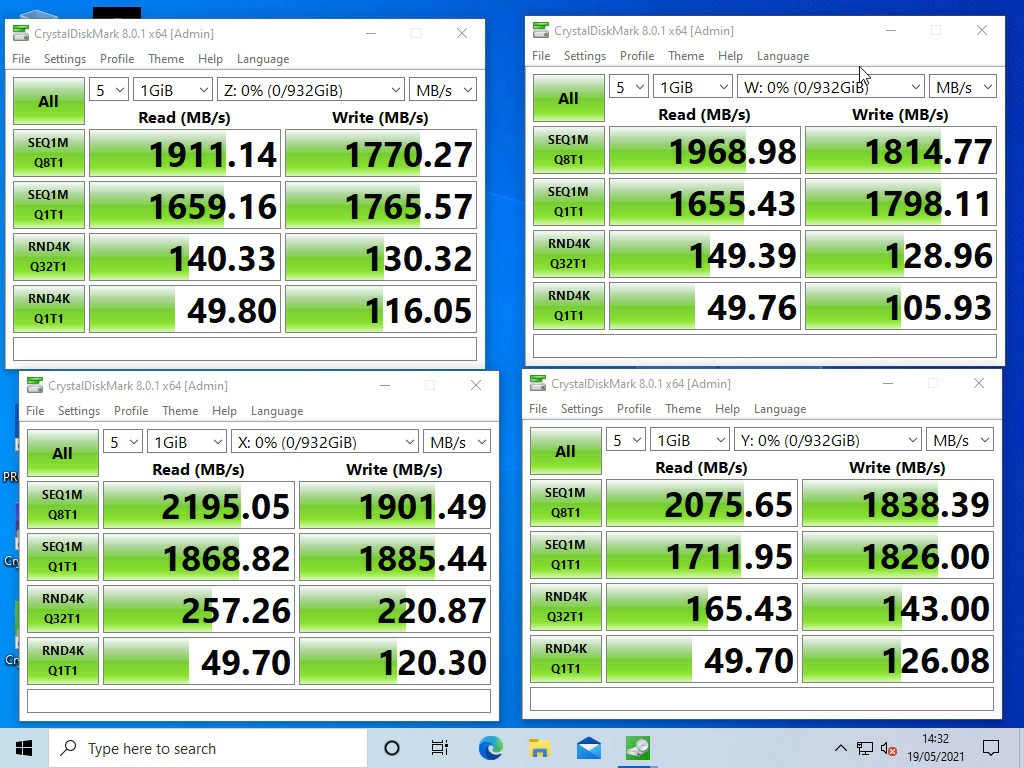1024x768 pixels.
Task: Open the Profile menu in the X: window
Action: [x=131, y=411]
